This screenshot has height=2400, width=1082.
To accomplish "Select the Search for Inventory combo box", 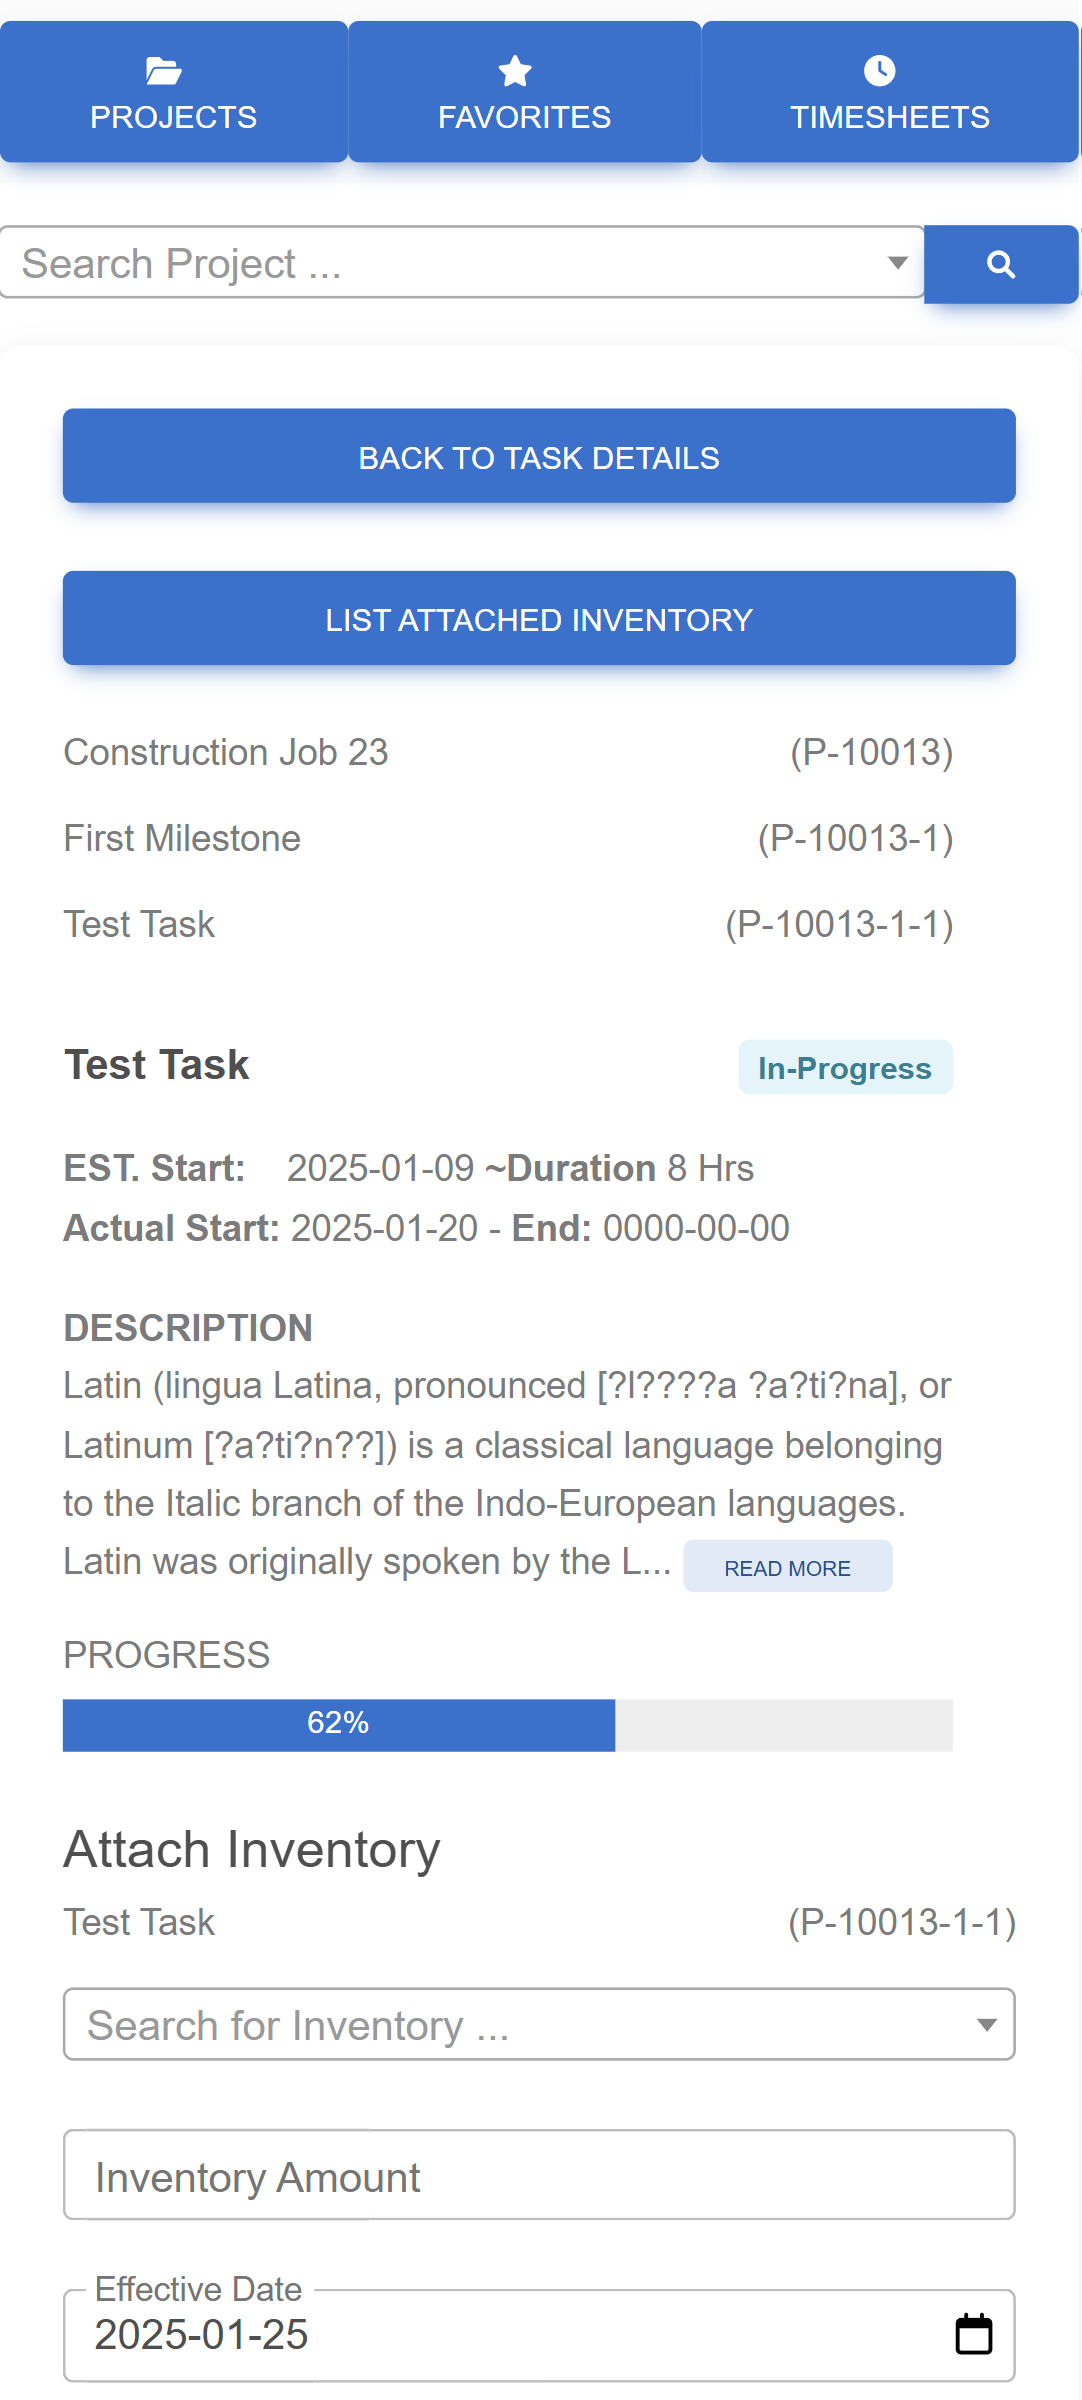I will tap(539, 2025).
